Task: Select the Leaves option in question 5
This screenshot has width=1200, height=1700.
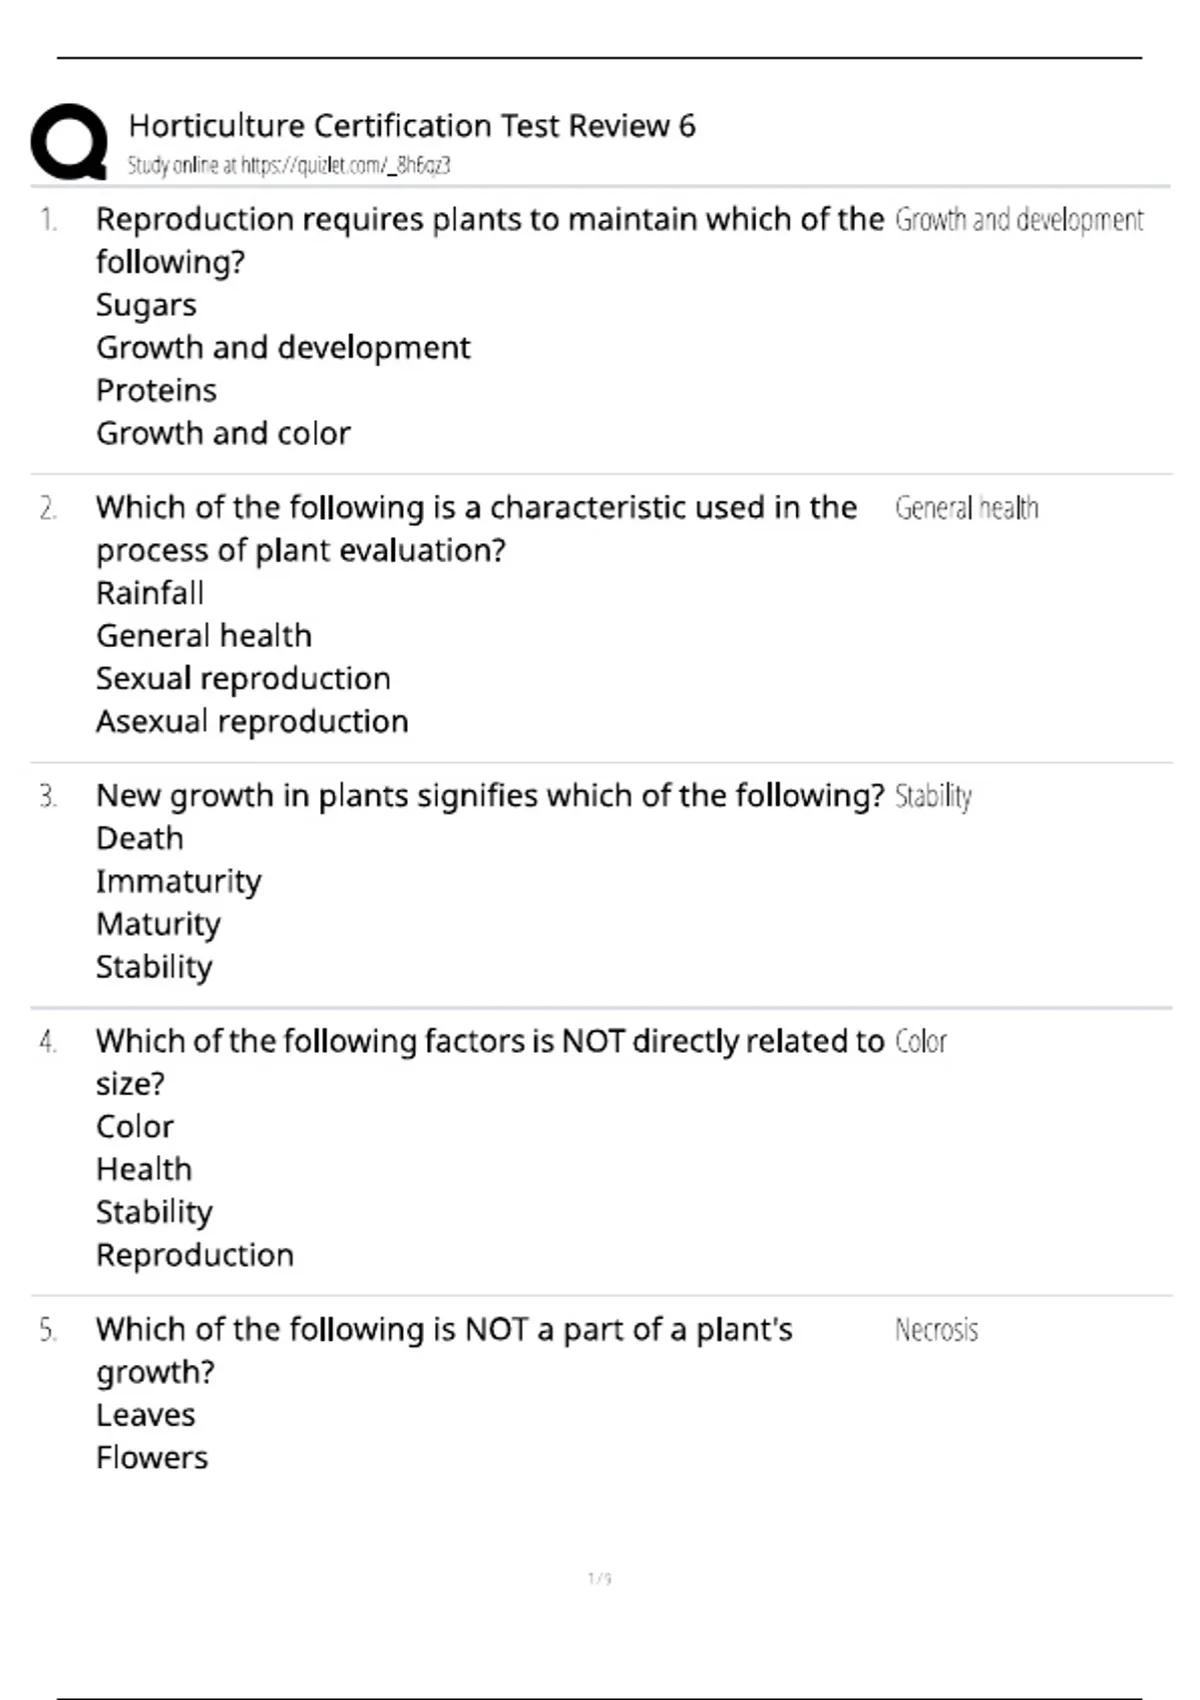Action: point(146,1416)
